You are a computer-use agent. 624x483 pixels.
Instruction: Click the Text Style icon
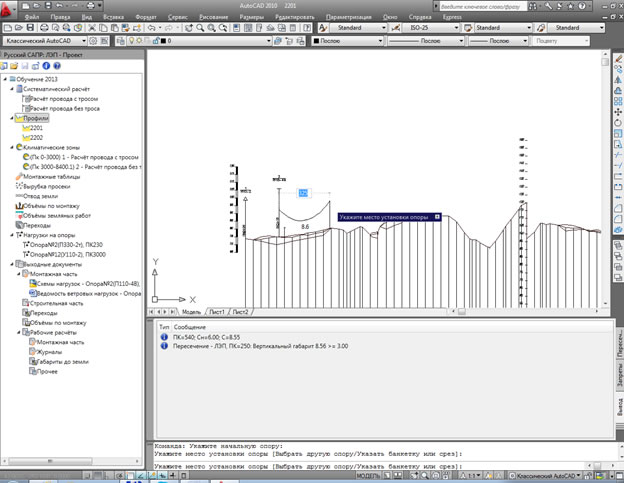click(323, 28)
